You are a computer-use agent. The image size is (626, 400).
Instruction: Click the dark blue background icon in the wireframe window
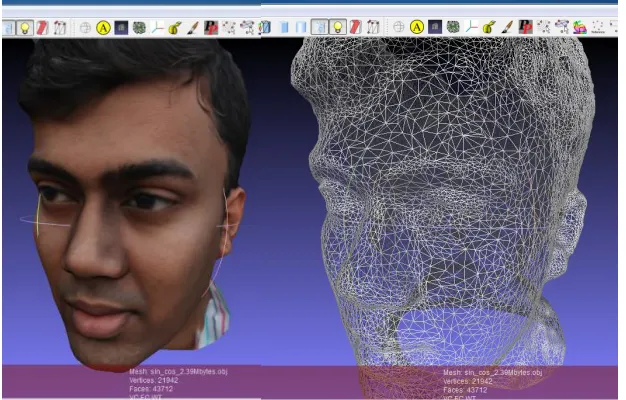[435, 27]
